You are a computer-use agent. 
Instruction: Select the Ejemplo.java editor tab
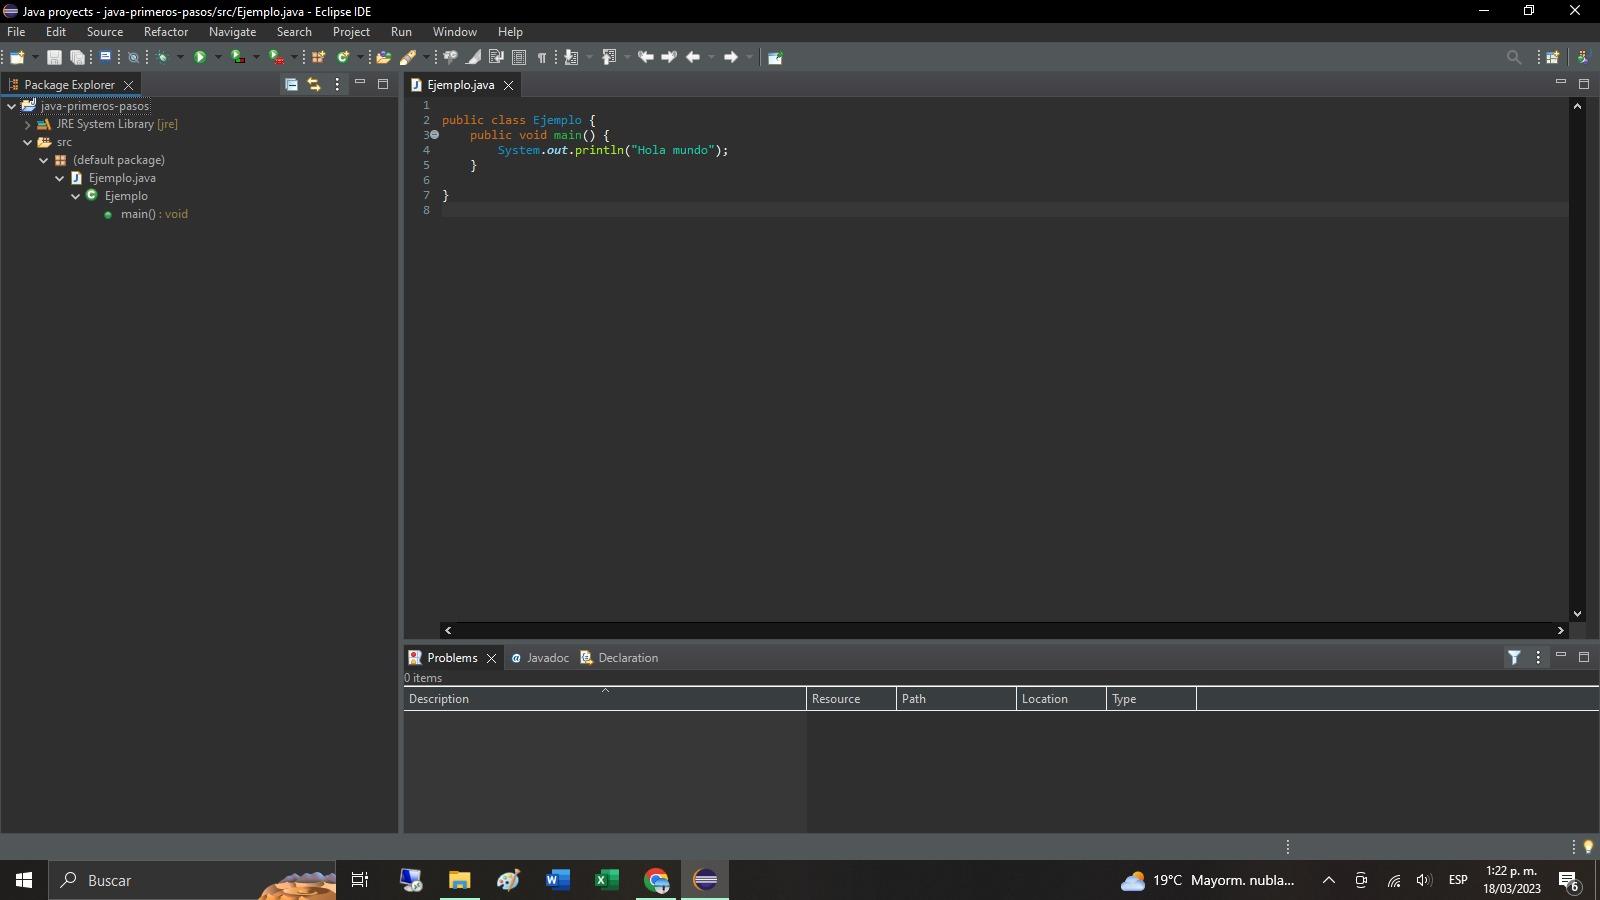point(460,85)
